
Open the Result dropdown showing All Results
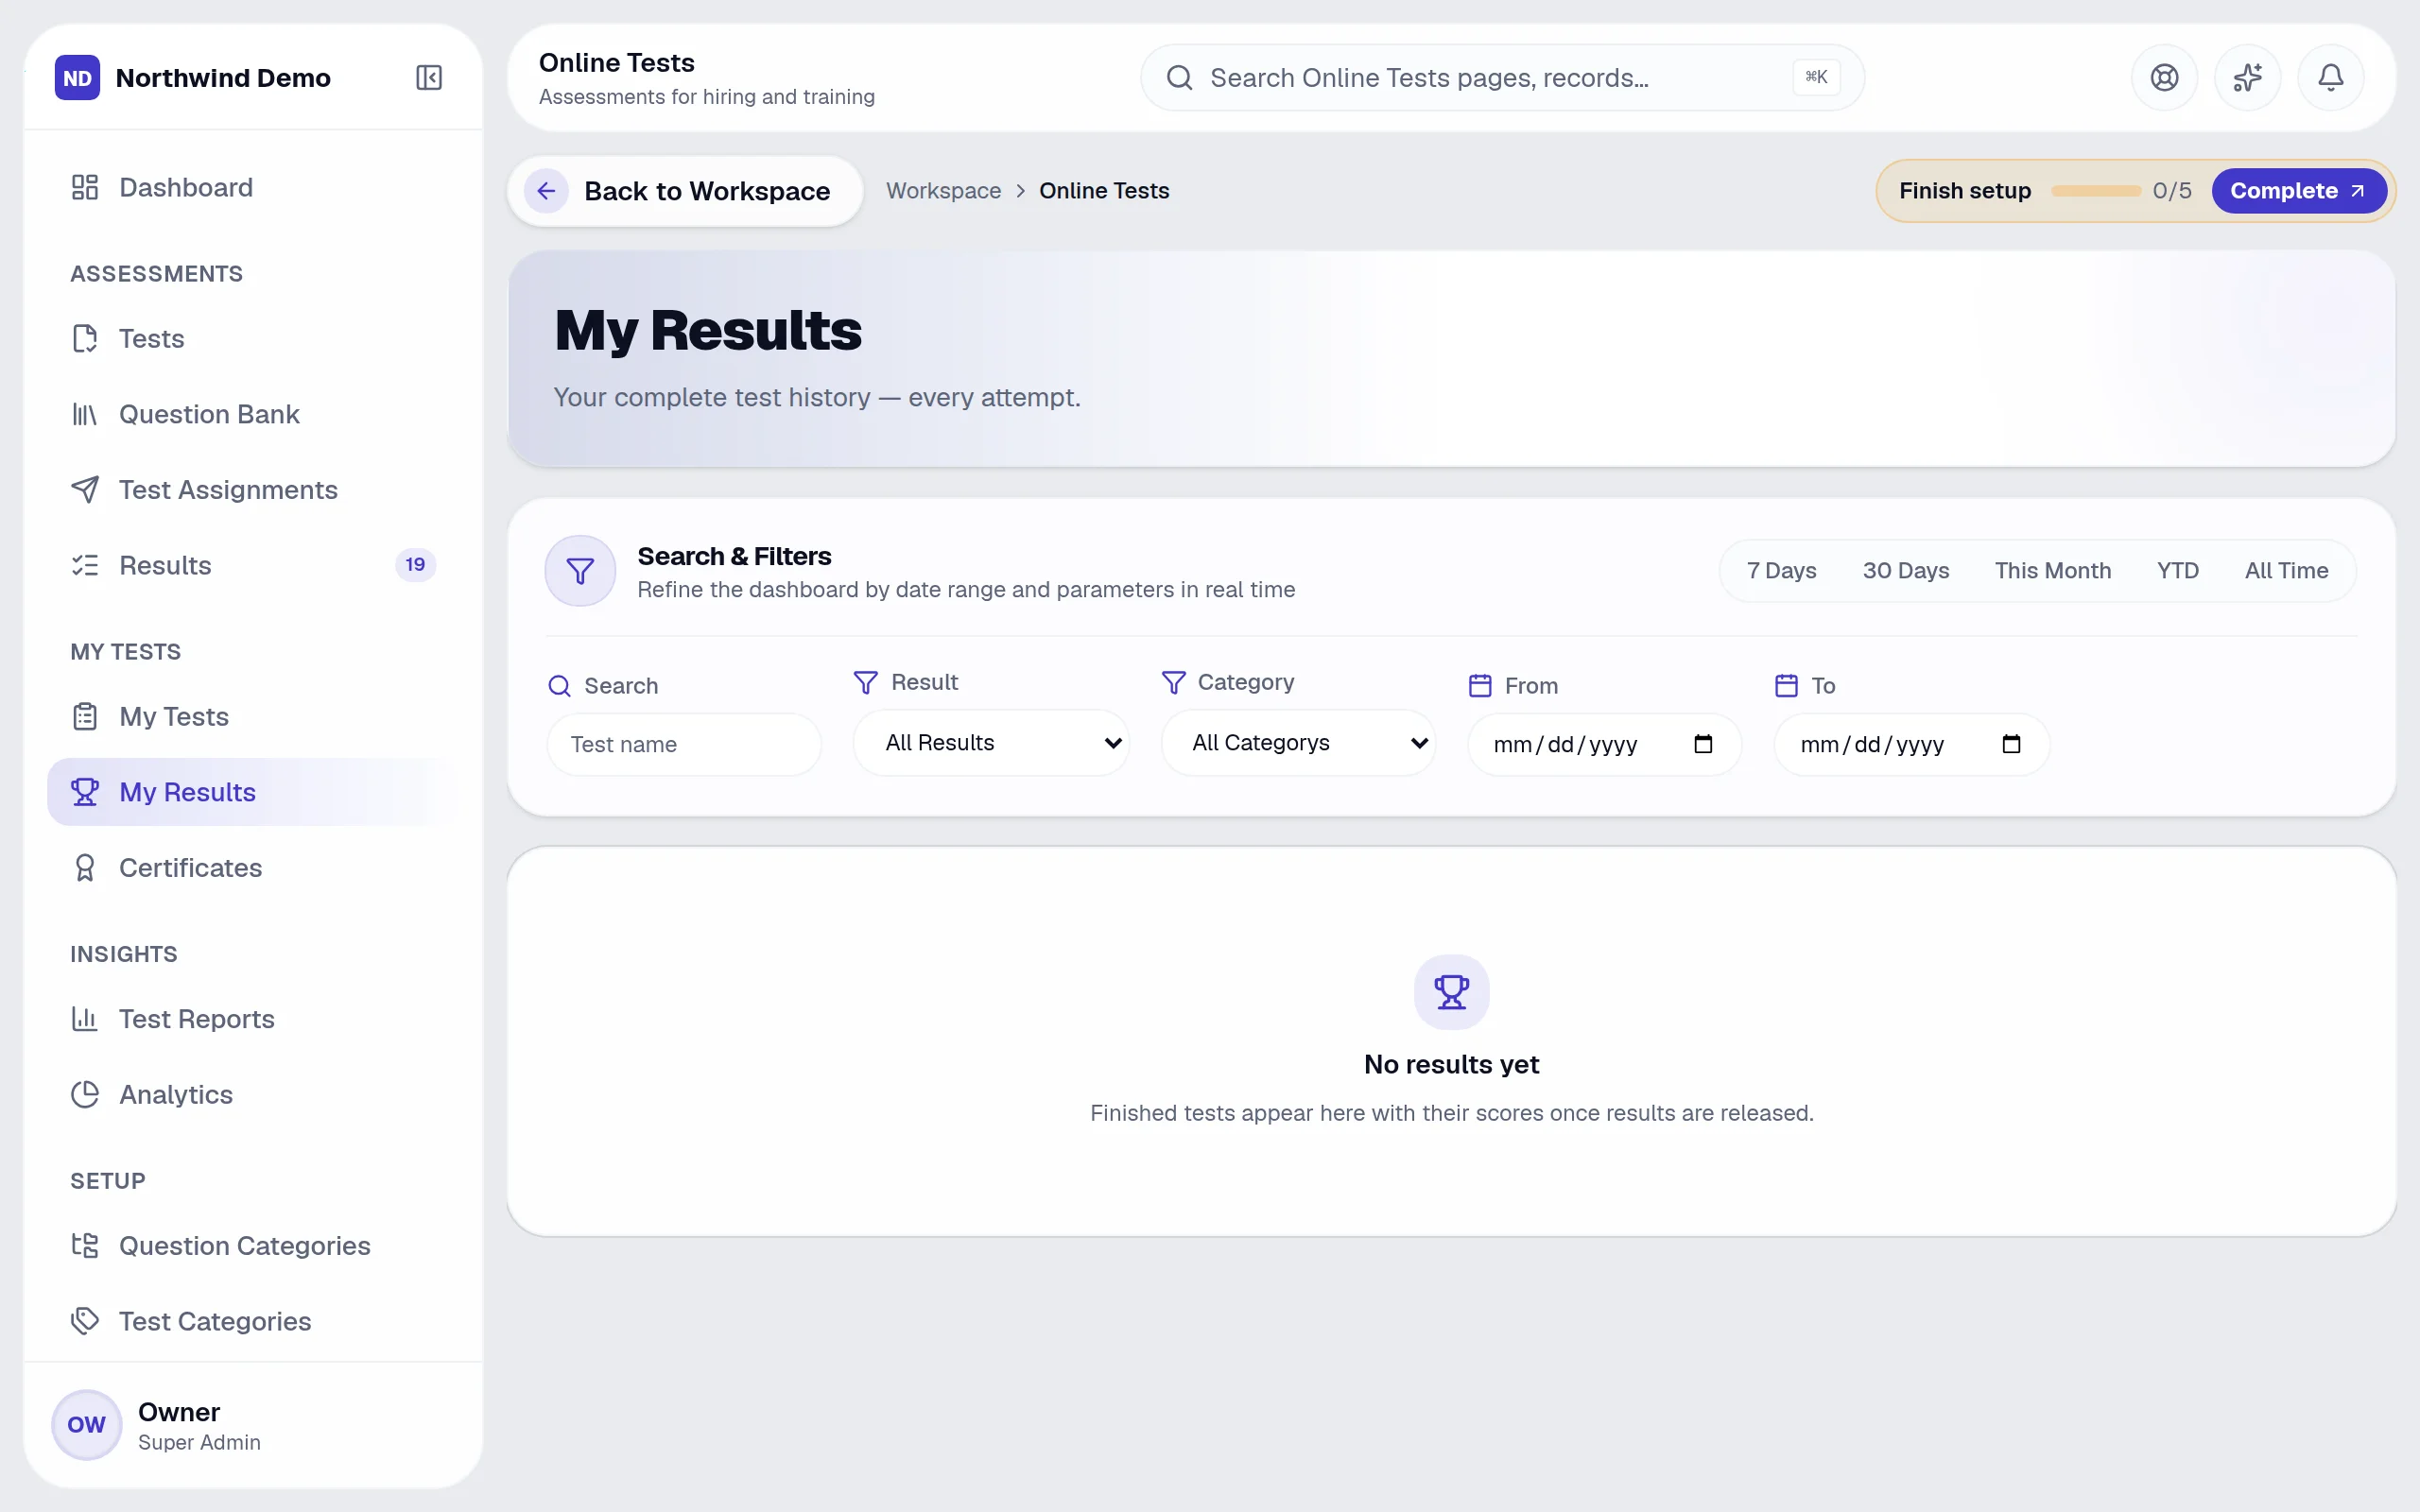(991, 743)
